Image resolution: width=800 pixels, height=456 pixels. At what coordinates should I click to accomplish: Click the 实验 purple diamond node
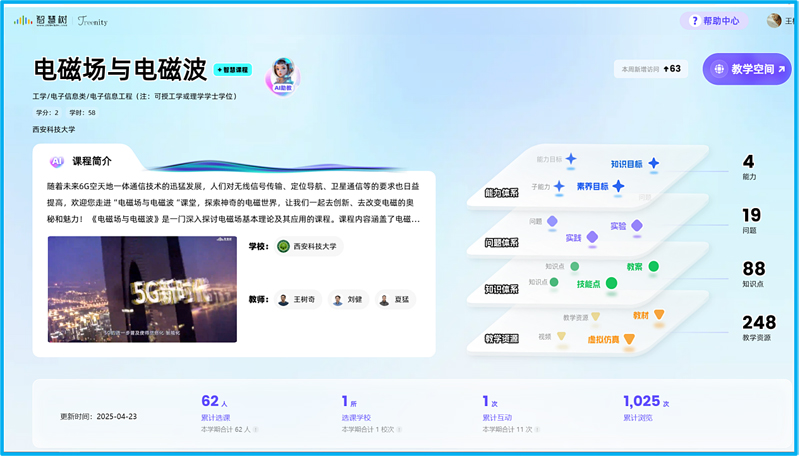(x=637, y=226)
